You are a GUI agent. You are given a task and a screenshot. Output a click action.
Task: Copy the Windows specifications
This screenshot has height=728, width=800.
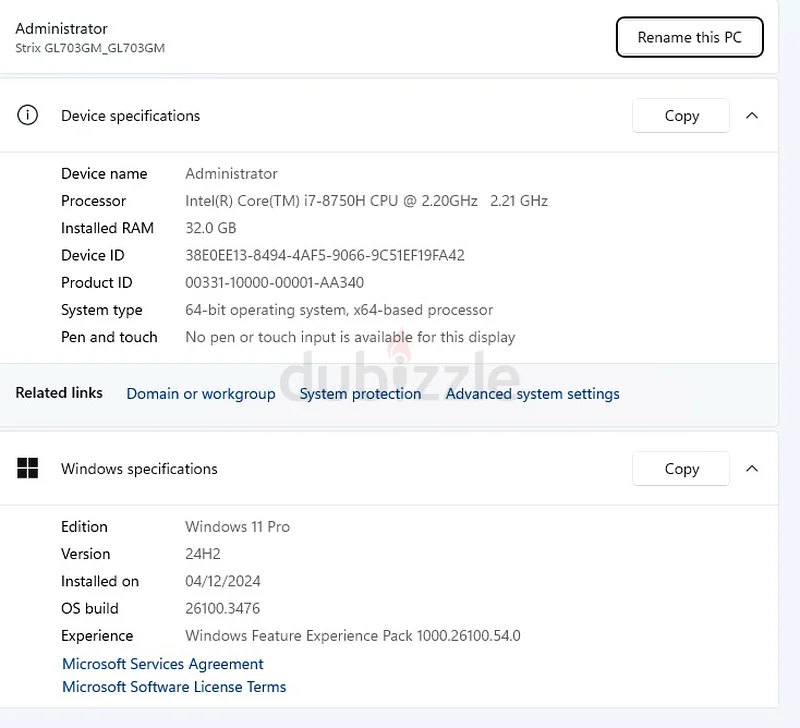coord(681,469)
